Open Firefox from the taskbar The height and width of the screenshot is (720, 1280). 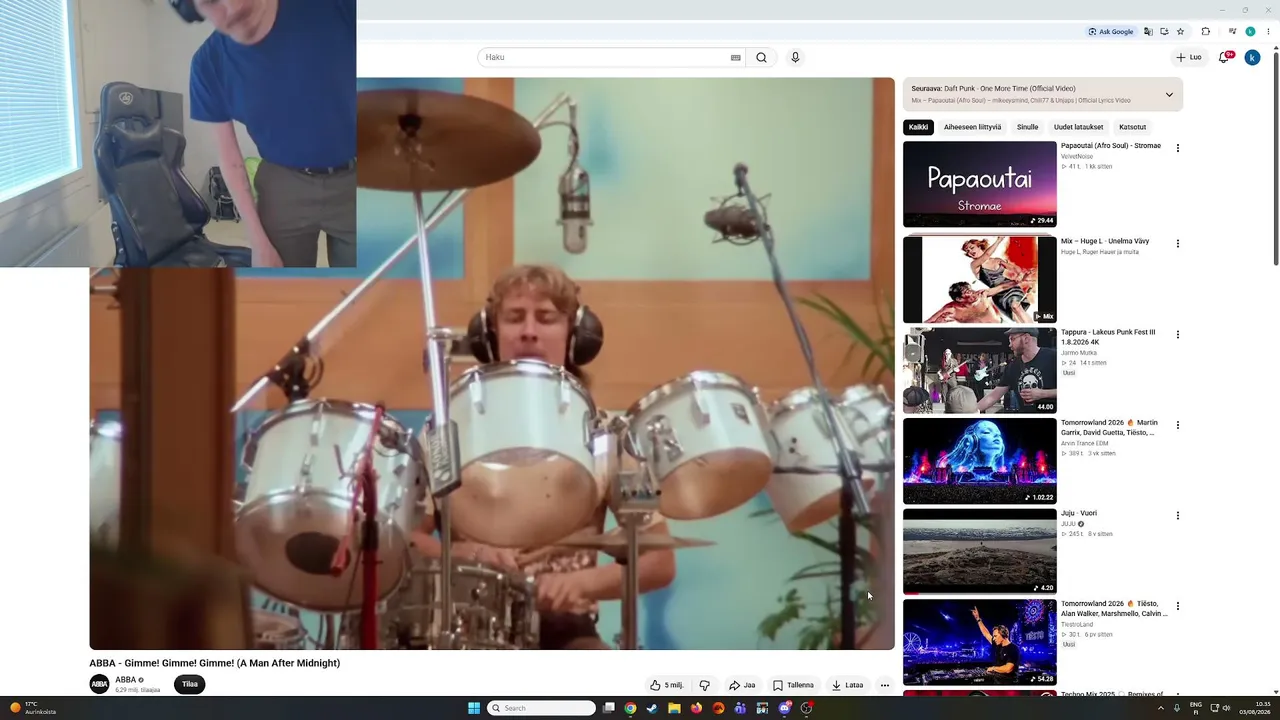696,708
